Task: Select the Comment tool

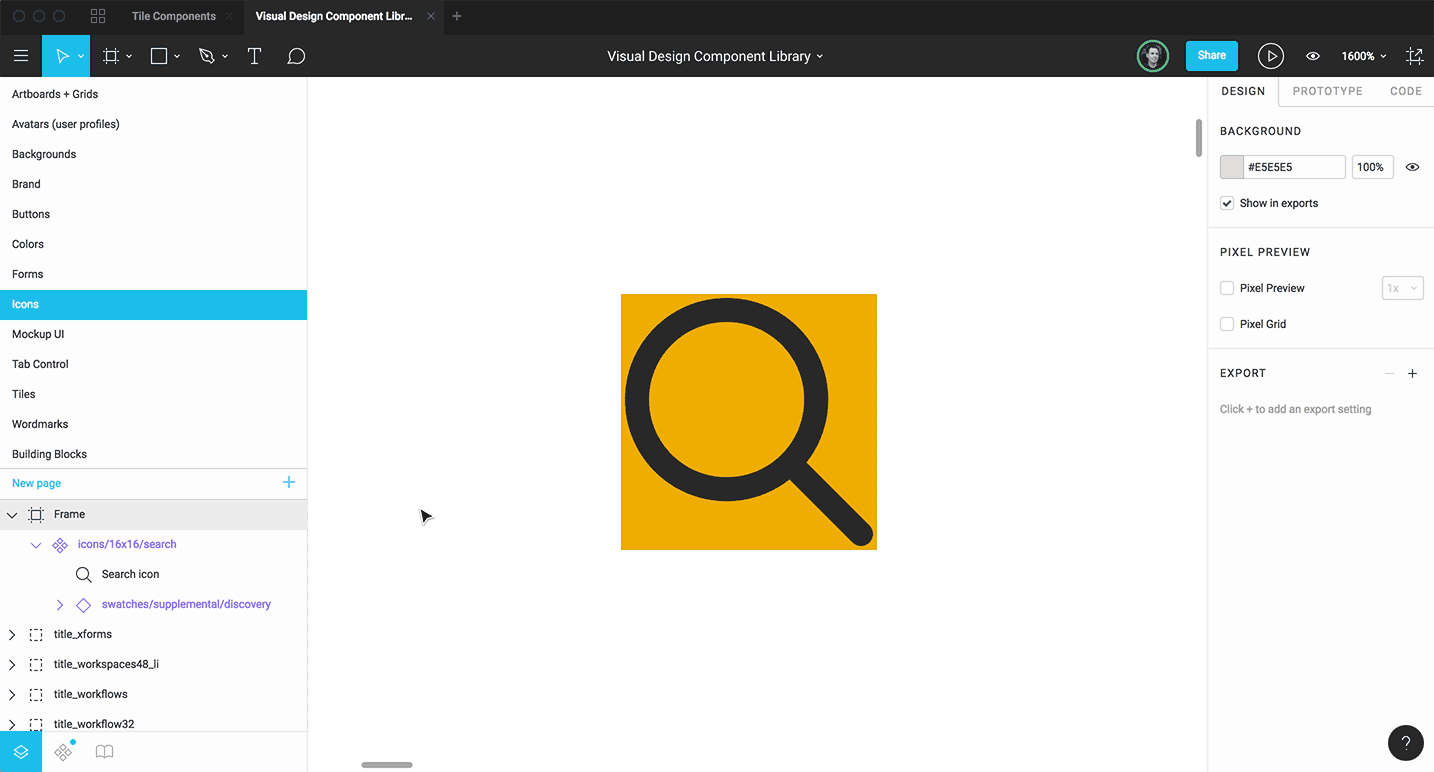Action: tap(295, 56)
